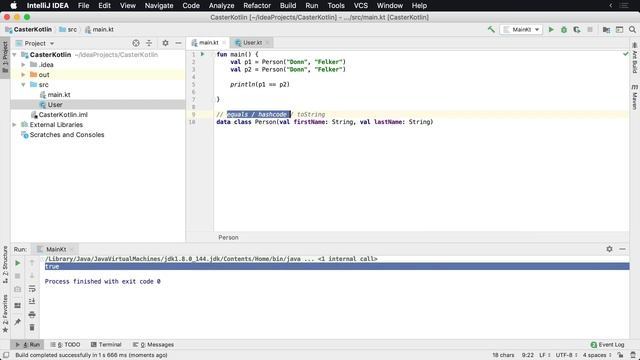Open the Ant Build side panel
Viewport: 640px width, 360px height.
(635, 58)
